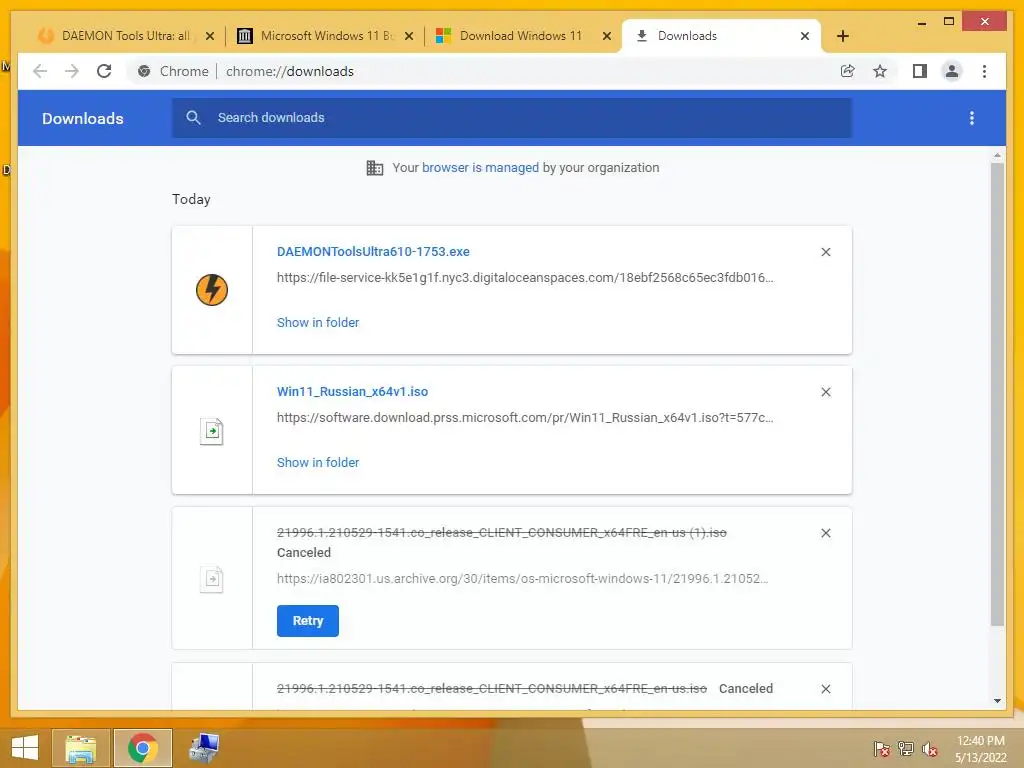Viewport: 1024px width, 768px height.
Task: Switch to the Download Windows 11 tab
Action: click(522, 36)
